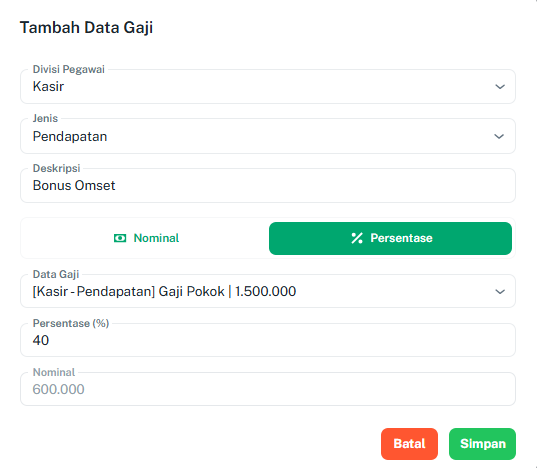Click Simpan to save data
Screen dimensions: 537x468
pyautogui.click(x=482, y=444)
